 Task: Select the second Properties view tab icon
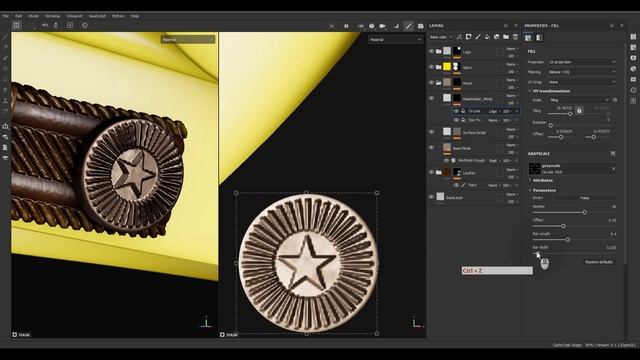pyautogui.click(x=539, y=38)
